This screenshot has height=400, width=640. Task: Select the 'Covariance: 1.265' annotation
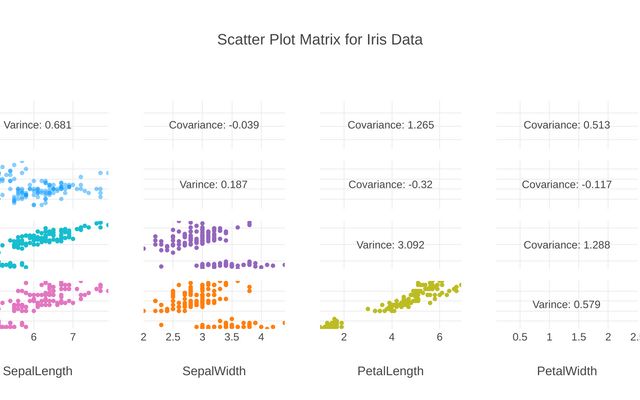pos(390,125)
